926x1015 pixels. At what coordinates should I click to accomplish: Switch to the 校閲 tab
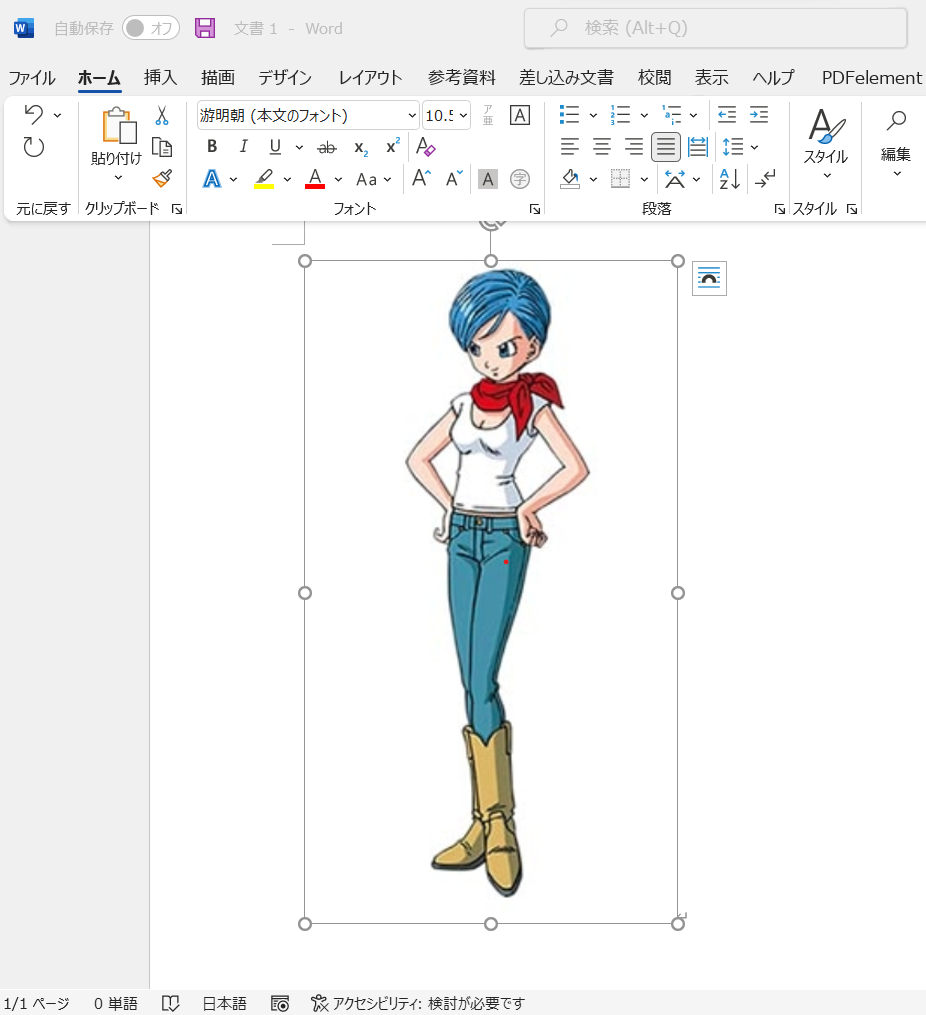click(x=654, y=78)
